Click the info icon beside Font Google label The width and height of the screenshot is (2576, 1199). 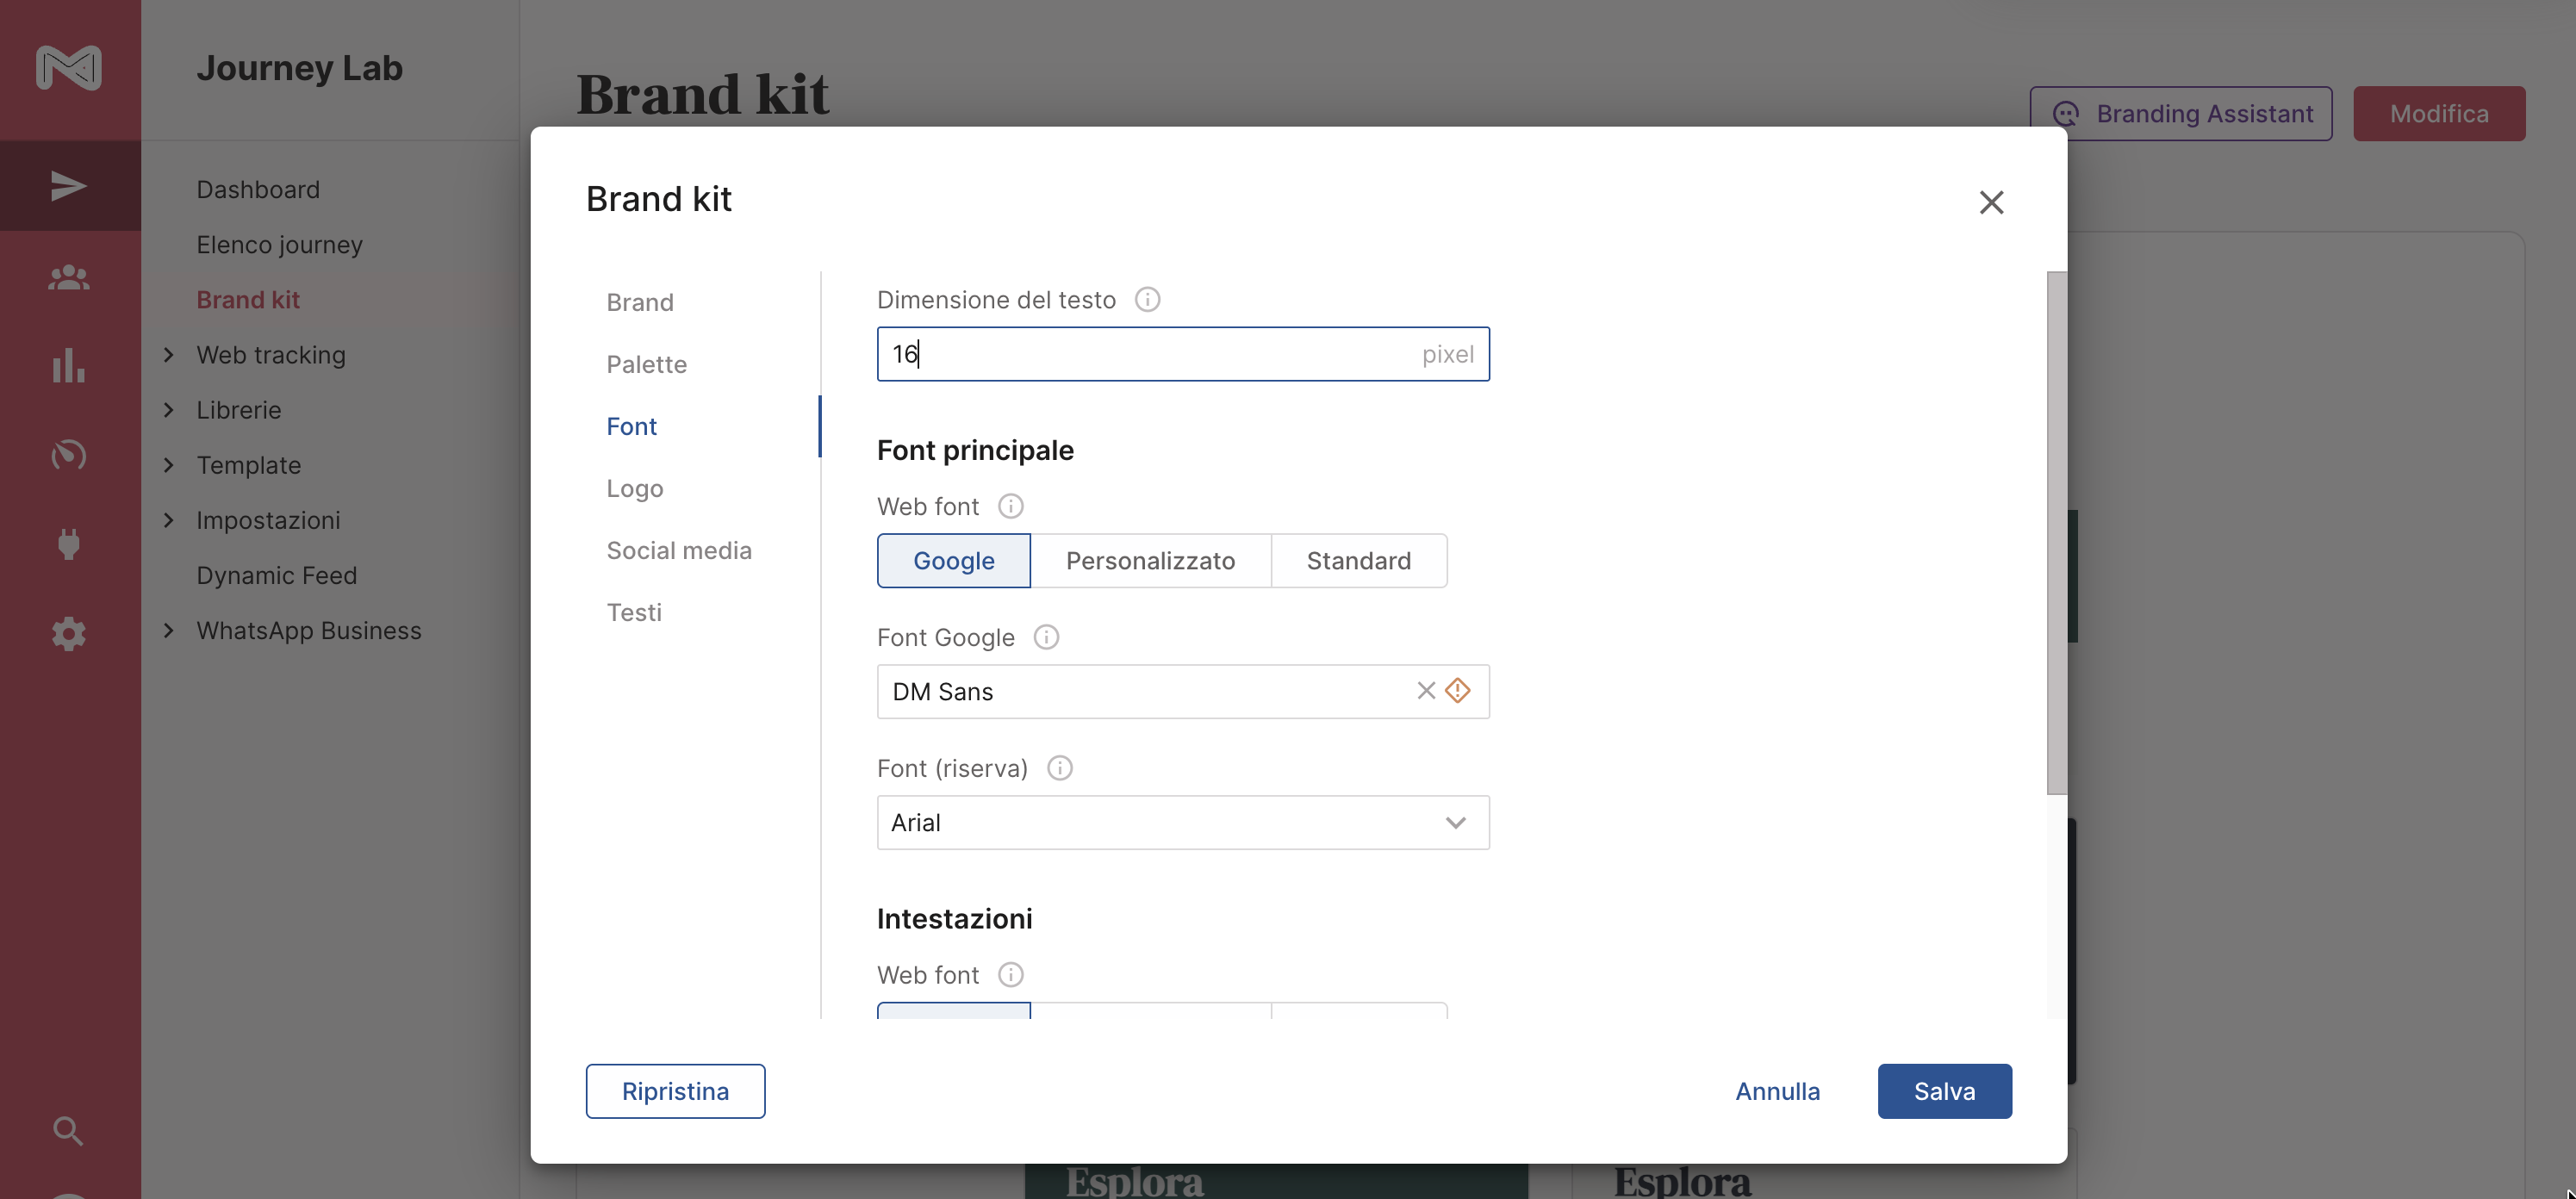coord(1046,637)
